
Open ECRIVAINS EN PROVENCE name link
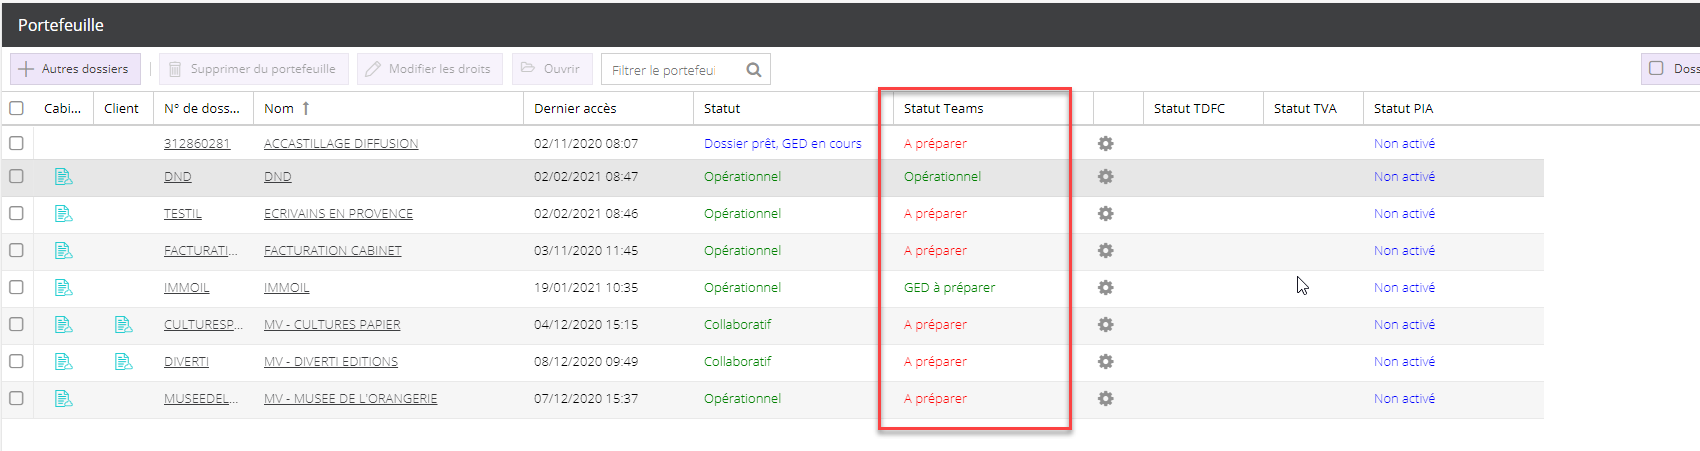point(338,214)
